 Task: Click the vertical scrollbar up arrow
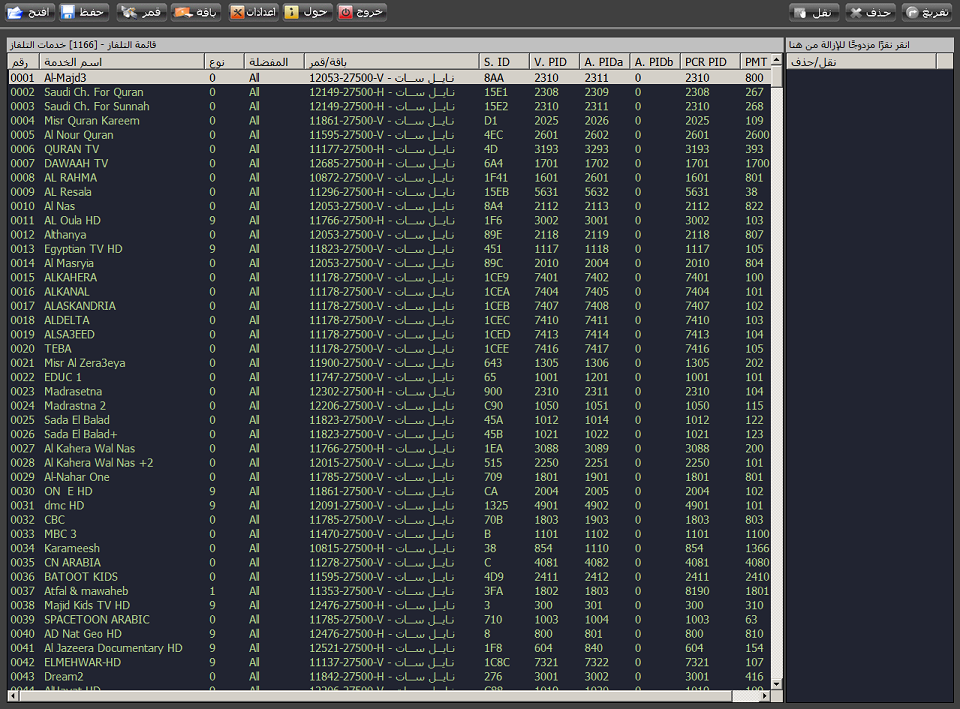point(776,60)
